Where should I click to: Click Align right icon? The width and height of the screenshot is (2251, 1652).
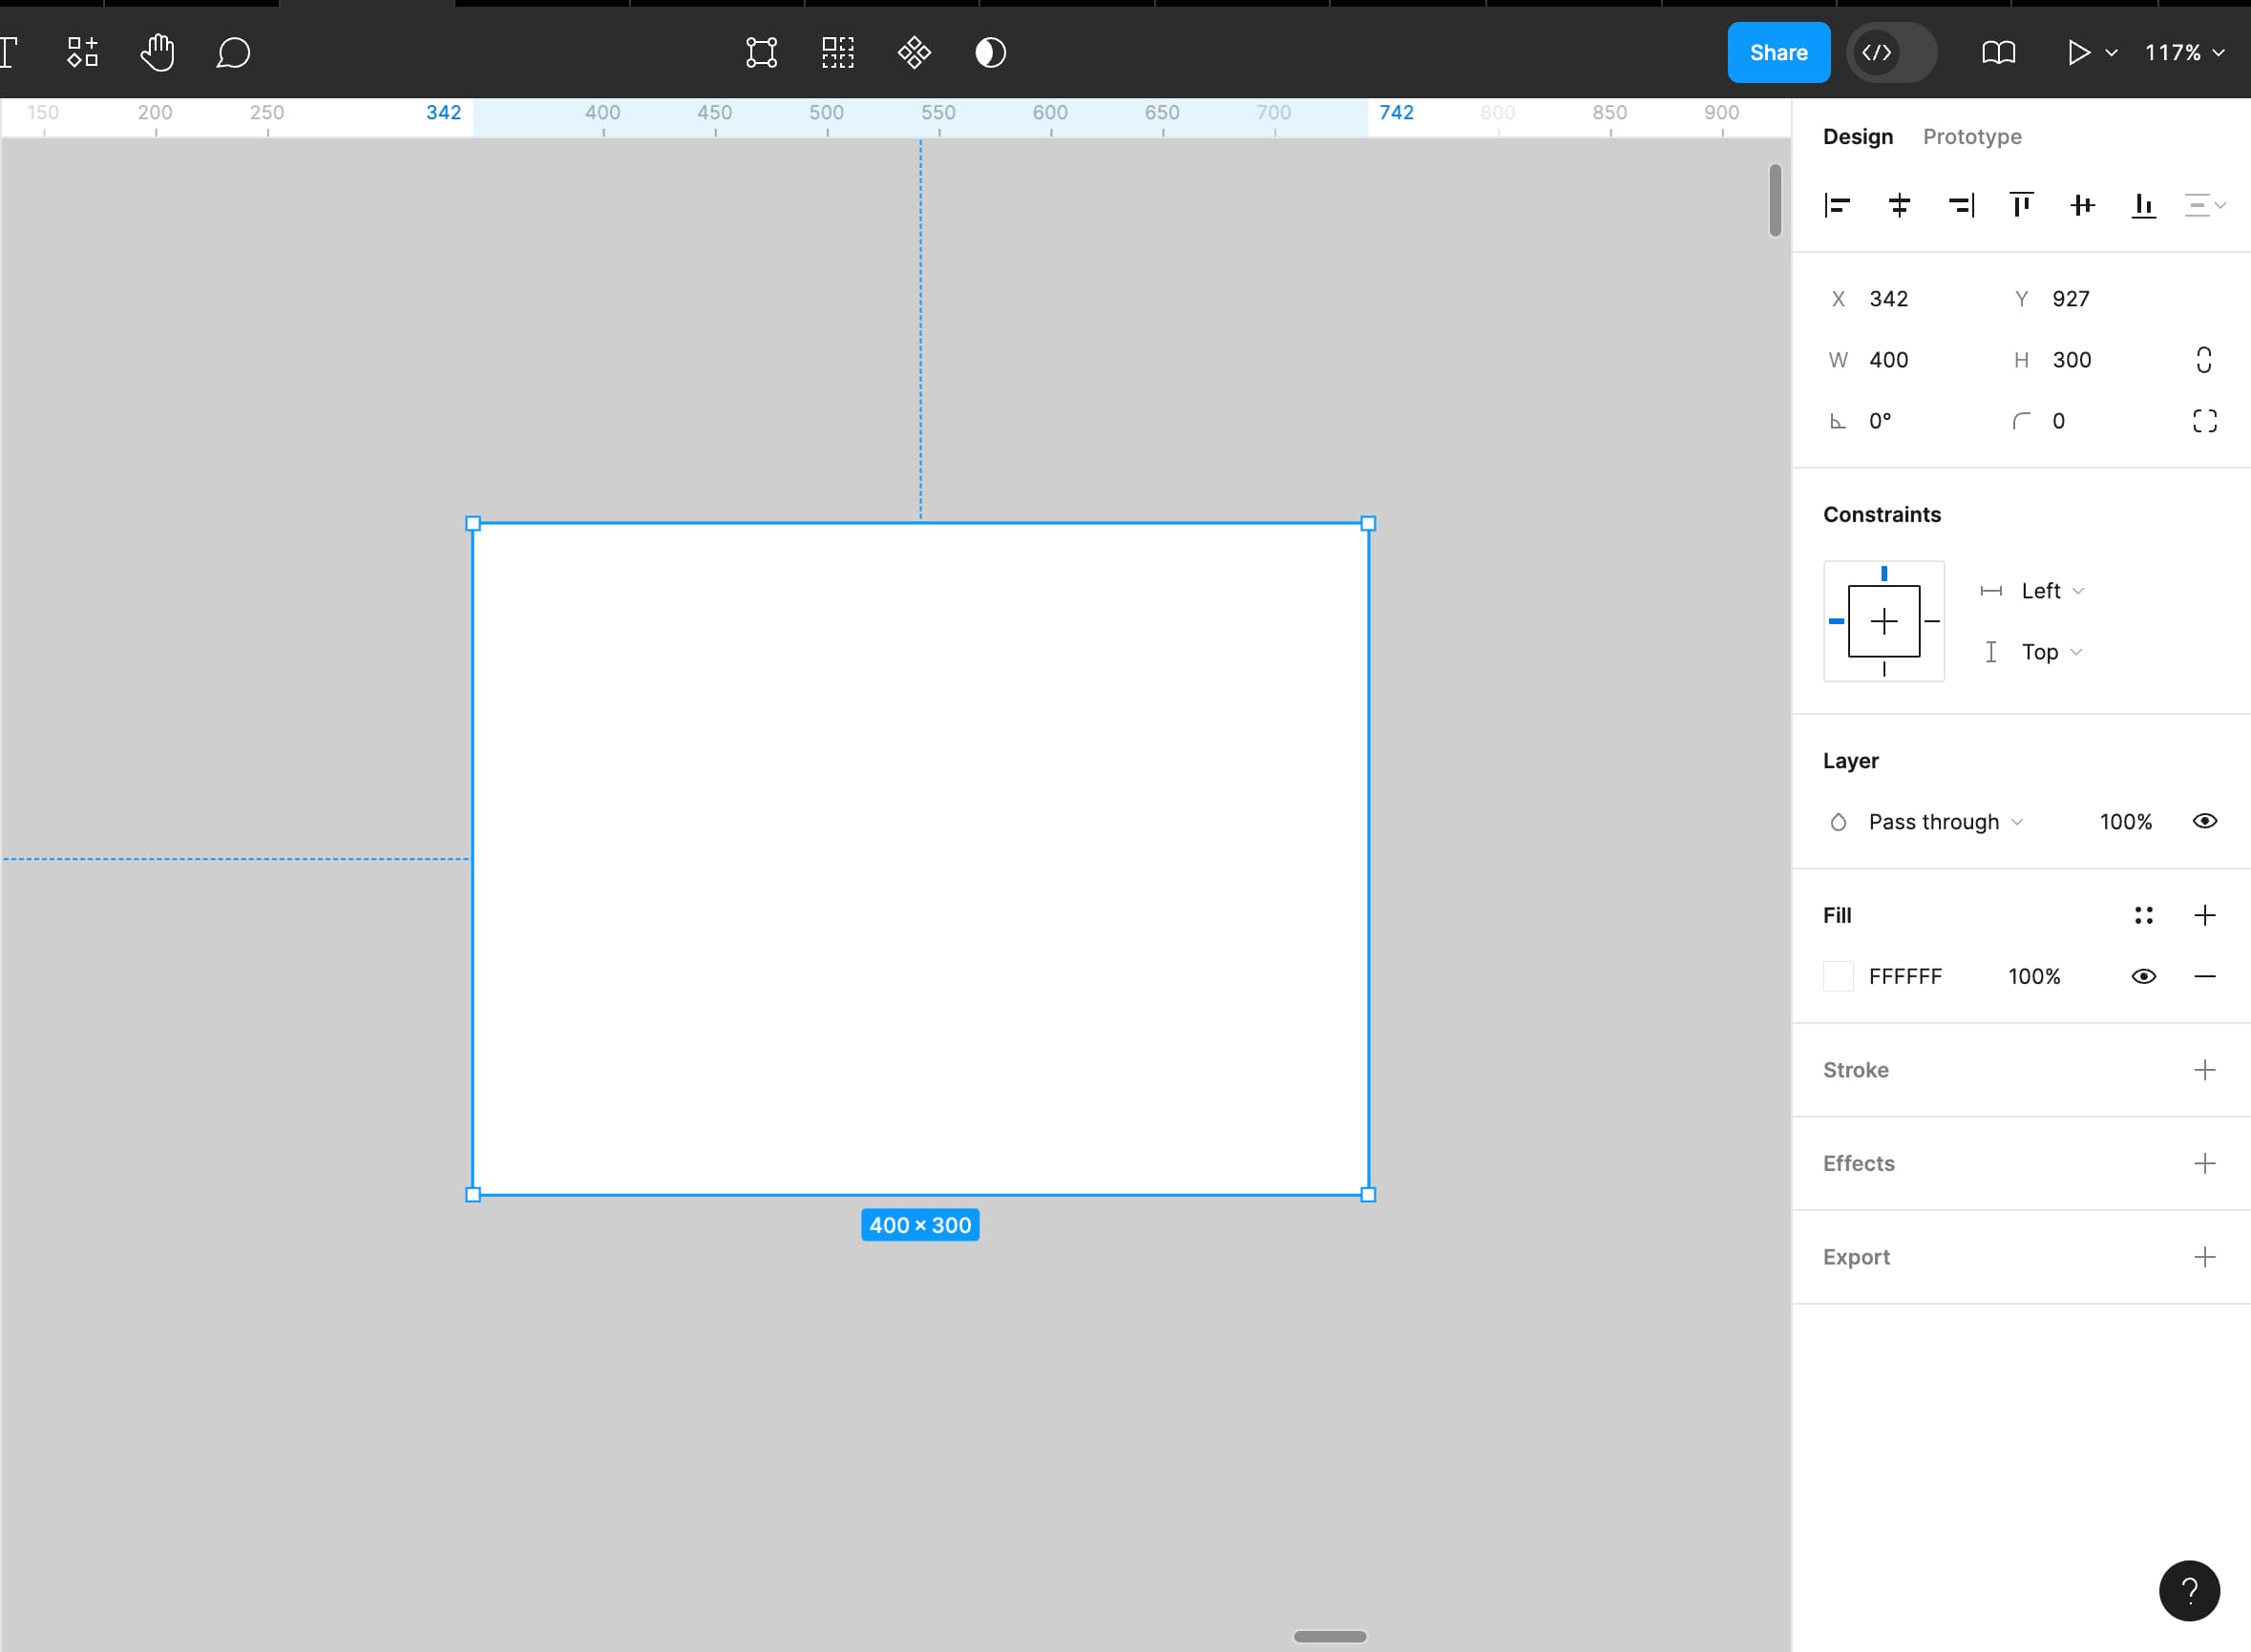[x=1961, y=205]
